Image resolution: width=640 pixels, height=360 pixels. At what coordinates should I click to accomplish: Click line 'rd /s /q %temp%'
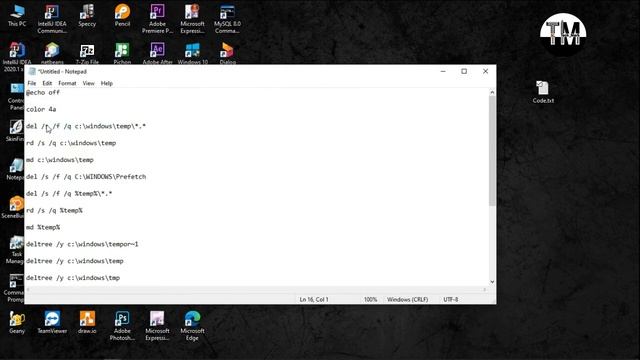[x=54, y=211]
